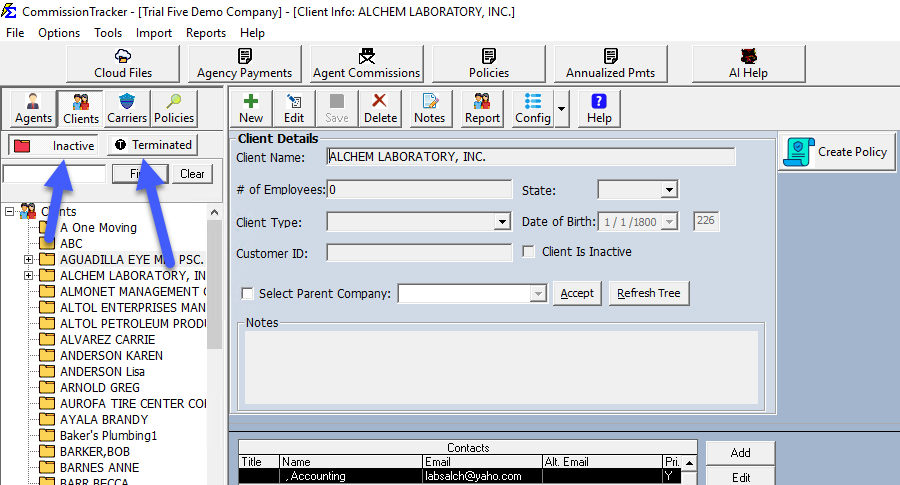Show Inactive clients
900x485 pixels.
pyautogui.click(x=53, y=145)
